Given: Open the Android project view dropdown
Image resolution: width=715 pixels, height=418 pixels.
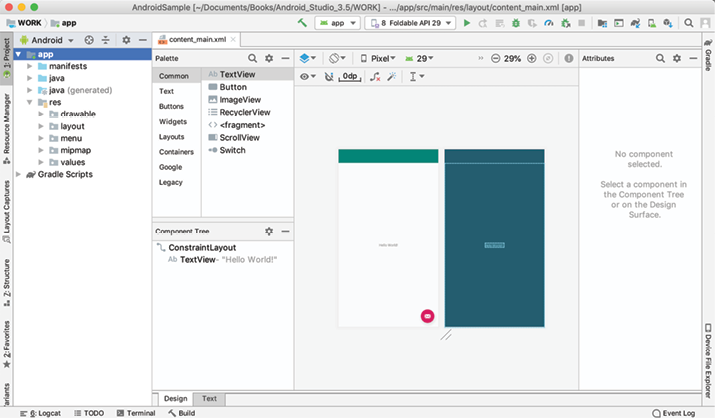Looking at the screenshot, I should point(47,40).
